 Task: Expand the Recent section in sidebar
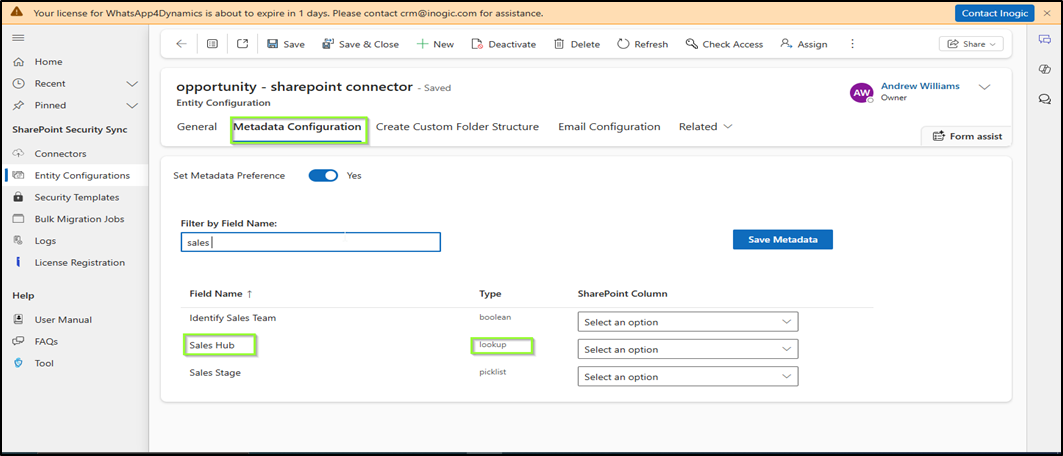132,83
